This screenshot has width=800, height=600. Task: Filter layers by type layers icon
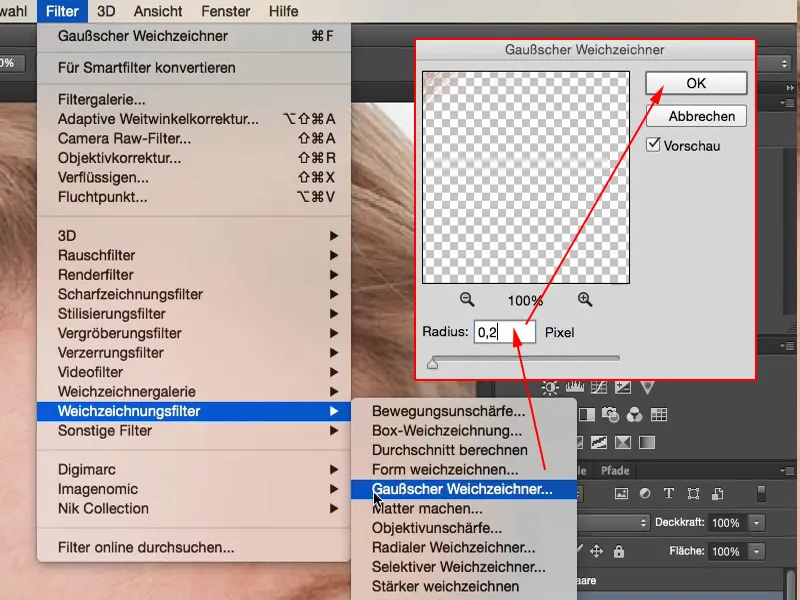[x=669, y=493]
